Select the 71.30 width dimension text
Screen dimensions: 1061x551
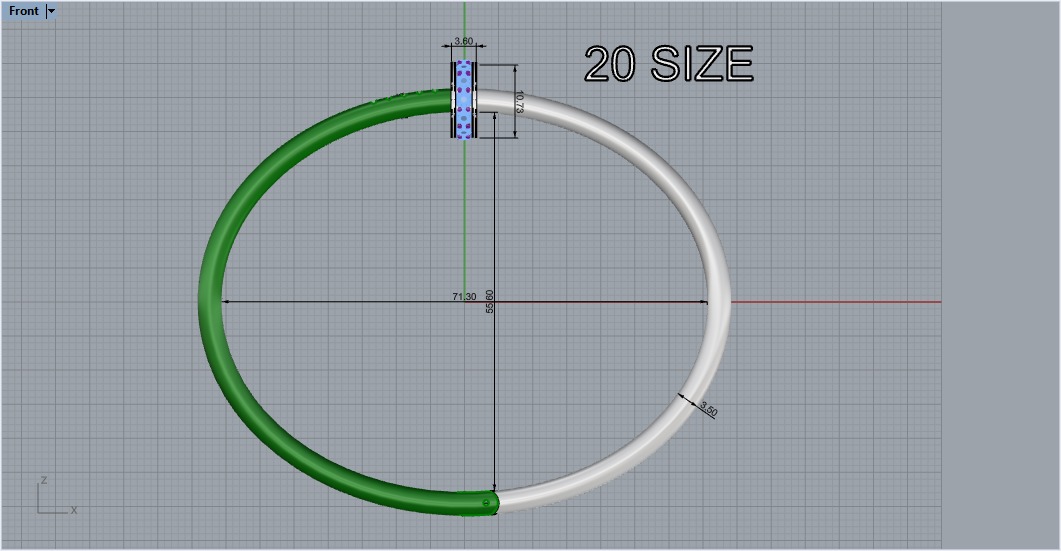pos(464,296)
